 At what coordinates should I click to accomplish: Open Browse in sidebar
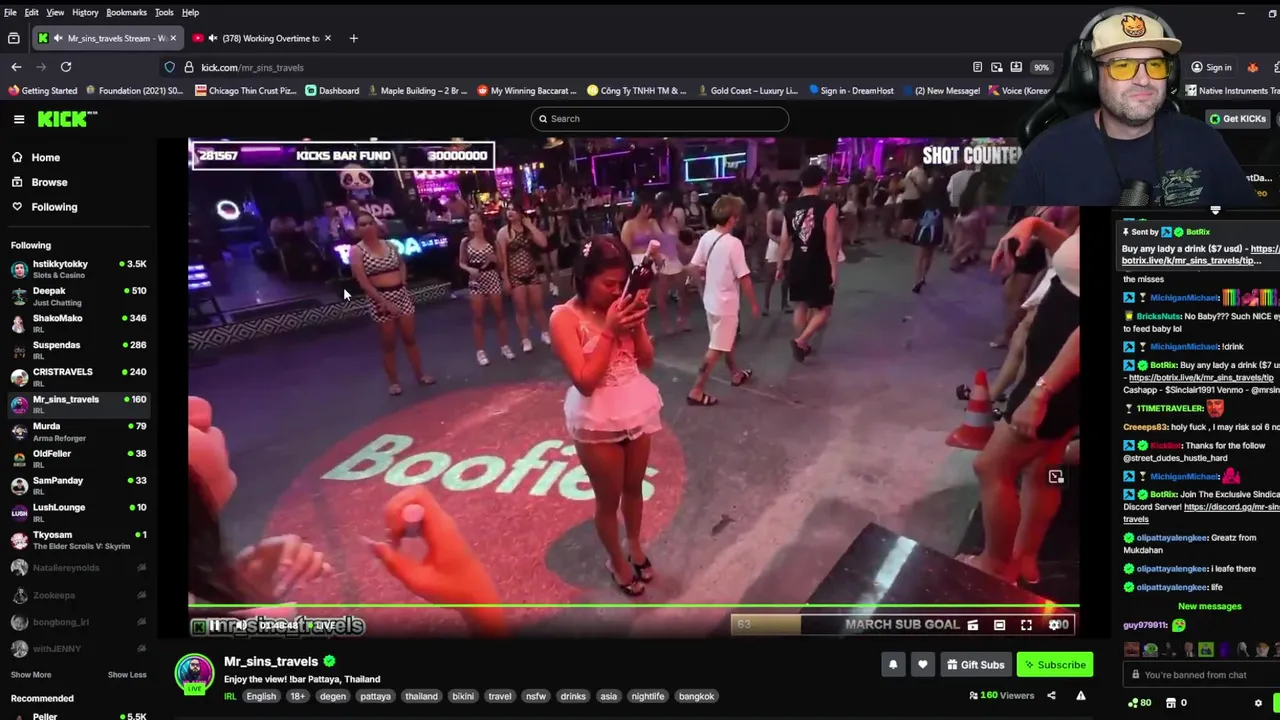[x=49, y=182]
